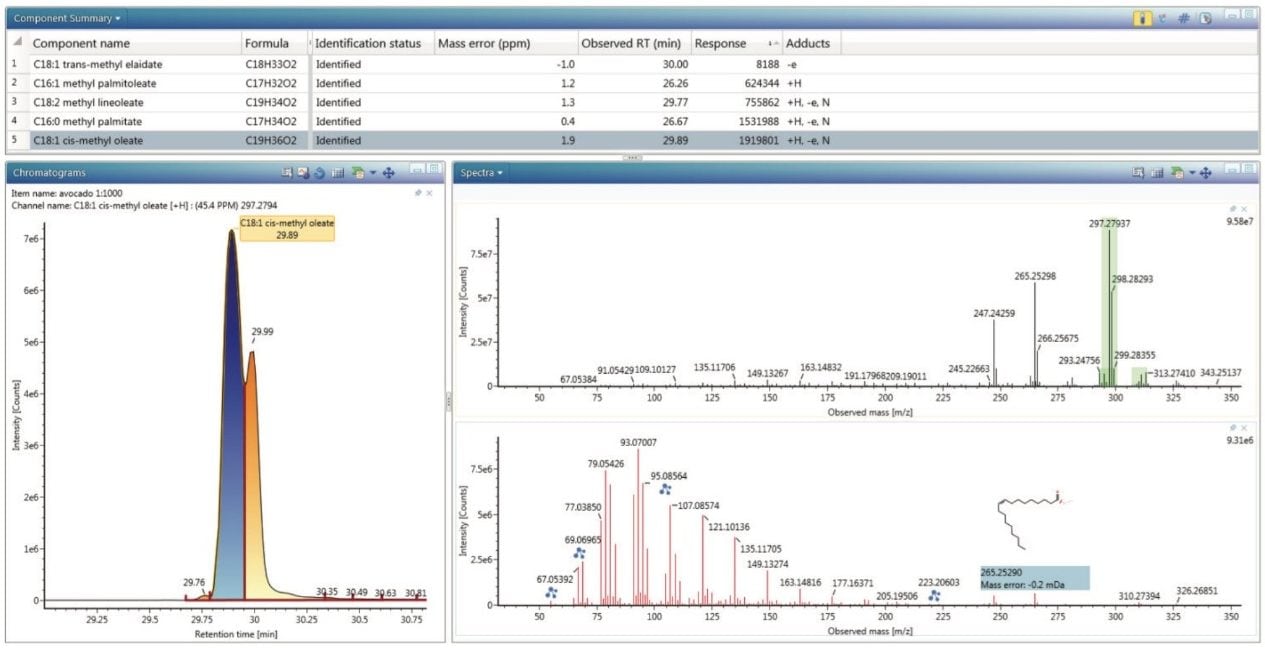Click the blue refresh icon in Chromatograms toolbar
Viewport: 1265px width, 648px height.
click(320, 173)
